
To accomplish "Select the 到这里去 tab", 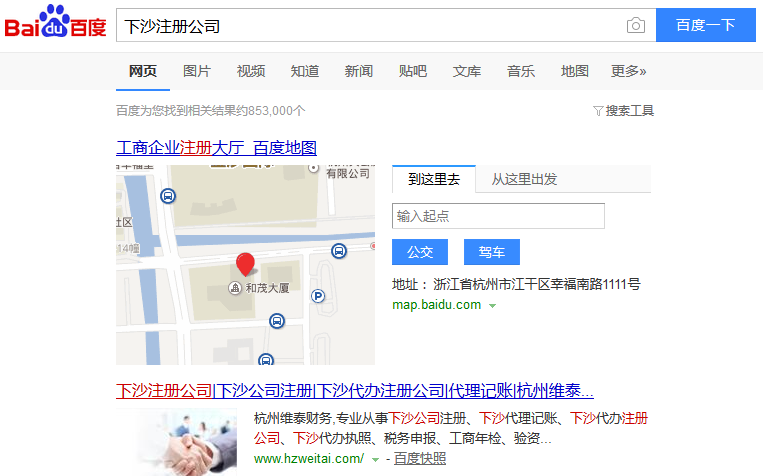I will (x=434, y=179).
